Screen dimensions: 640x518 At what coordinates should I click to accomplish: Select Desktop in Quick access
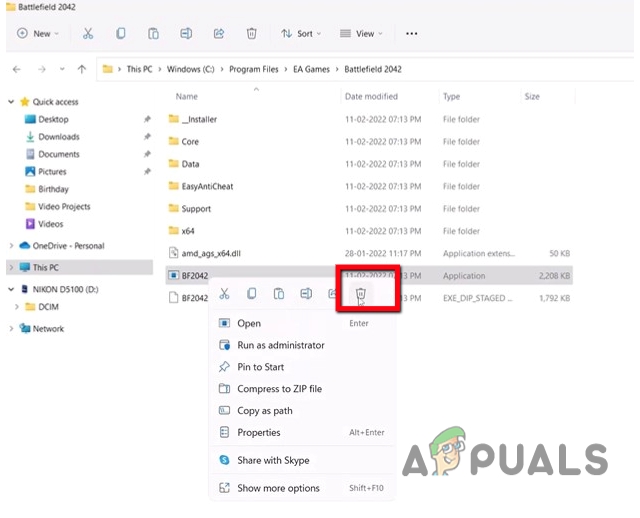[x=53, y=119]
